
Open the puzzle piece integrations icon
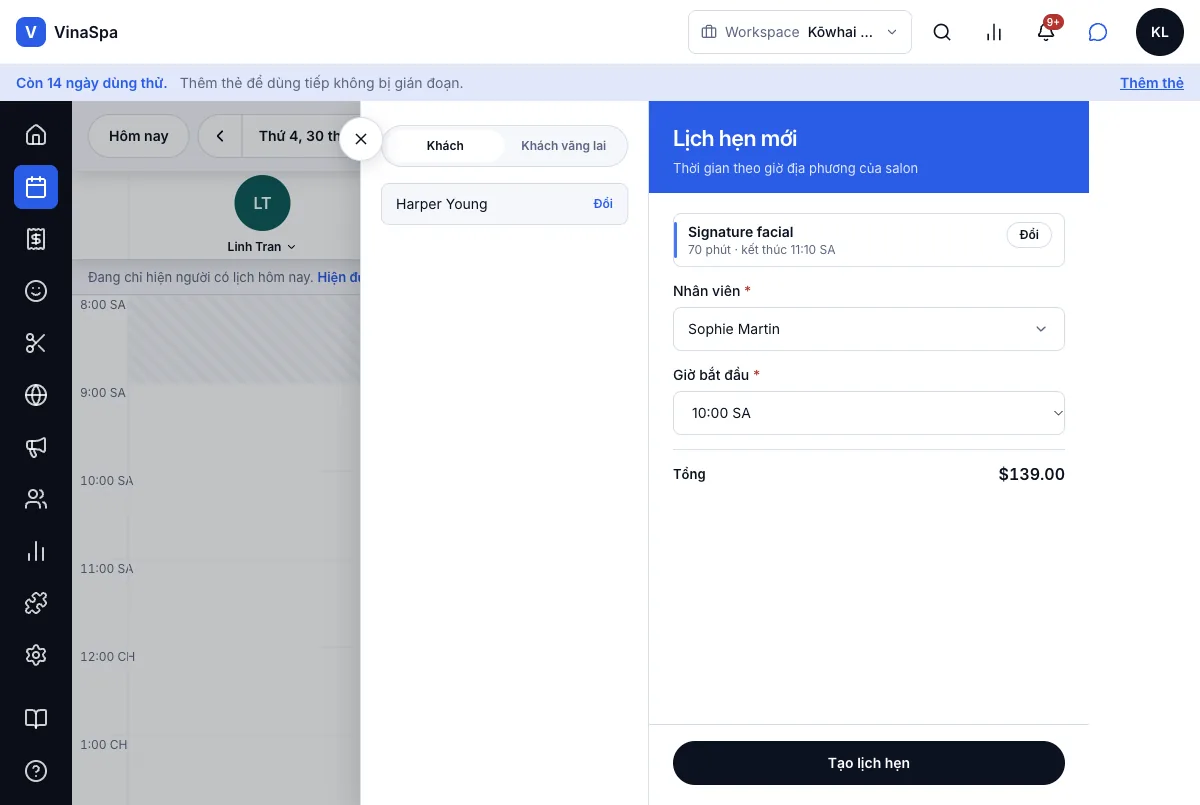pos(36,603)
